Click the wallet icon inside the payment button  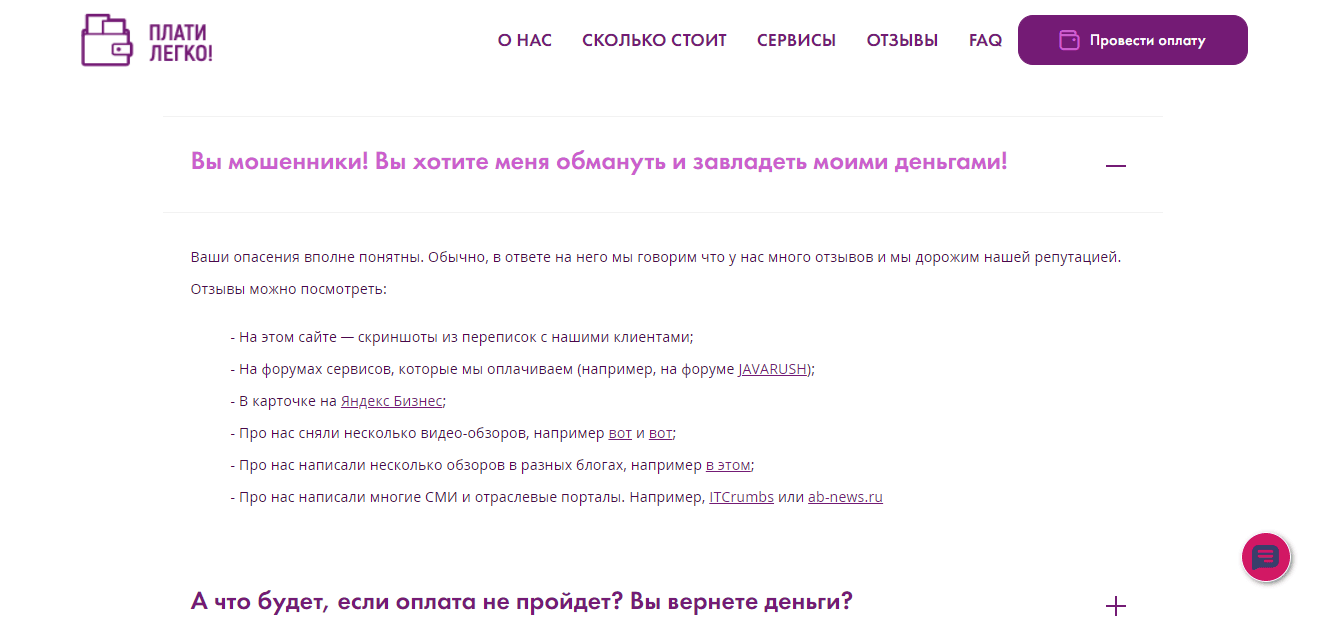1069,39
